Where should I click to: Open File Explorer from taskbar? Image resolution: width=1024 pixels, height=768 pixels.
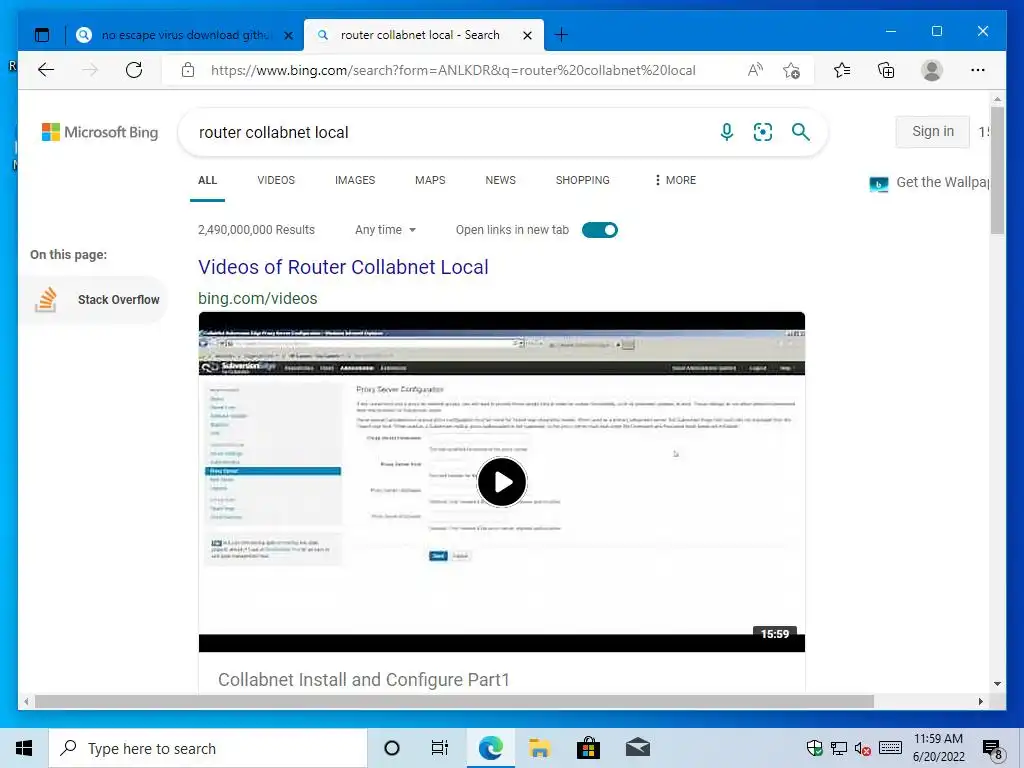point(539,748)
